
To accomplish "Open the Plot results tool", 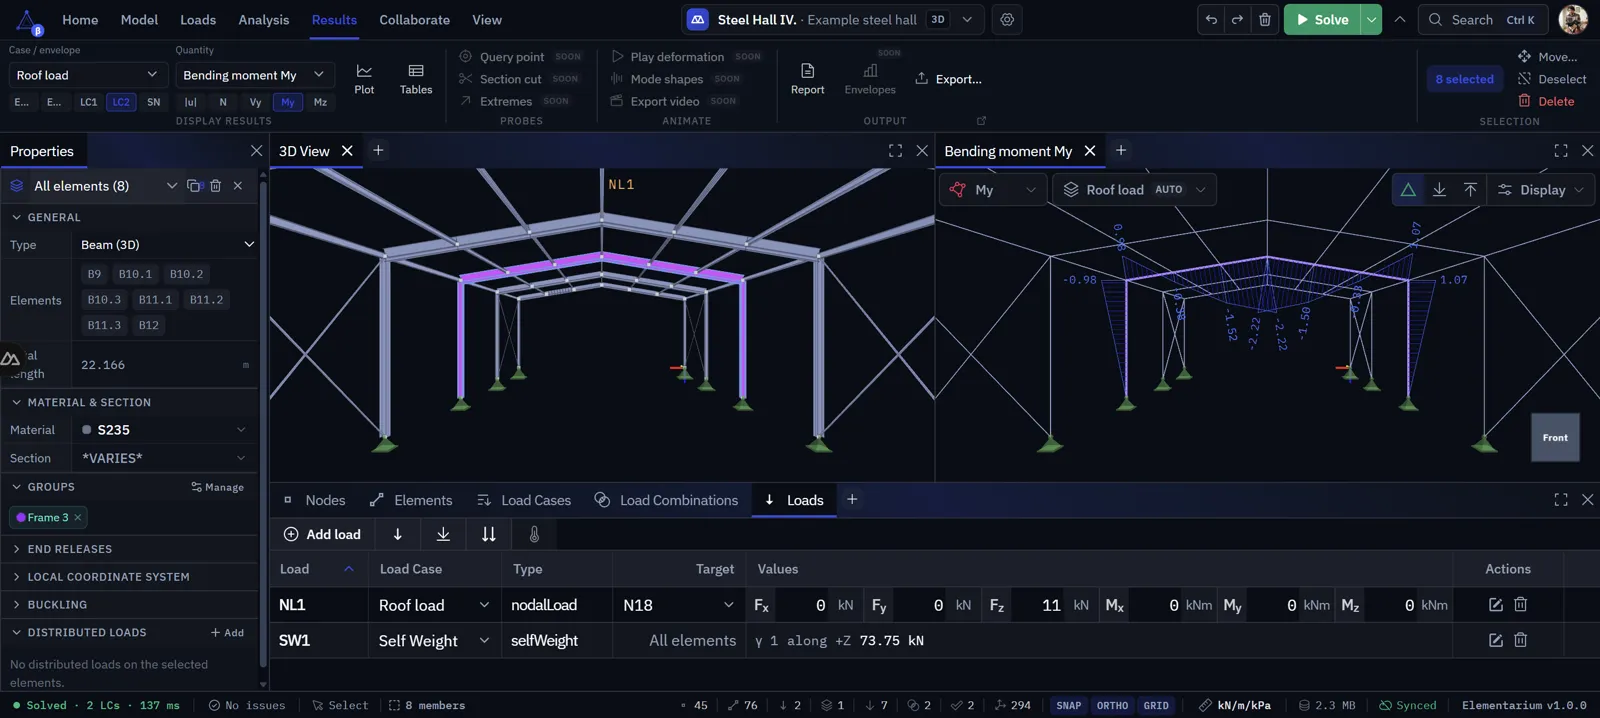I will (364, 79).
